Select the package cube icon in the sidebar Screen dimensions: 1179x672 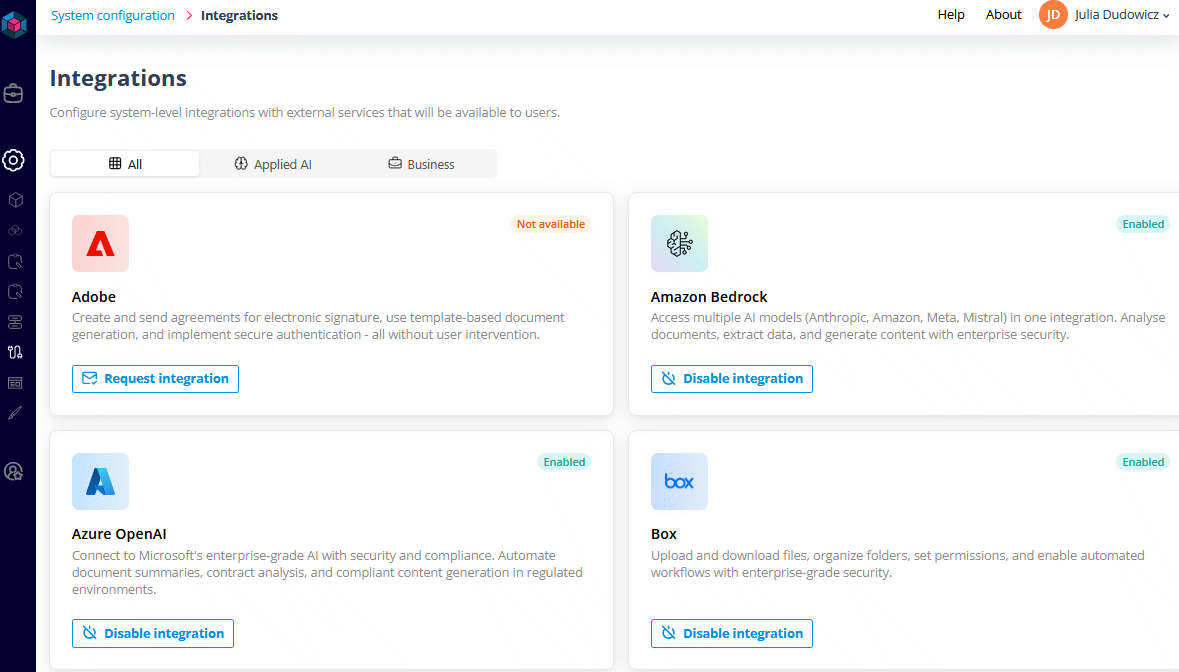coord(13,199)
